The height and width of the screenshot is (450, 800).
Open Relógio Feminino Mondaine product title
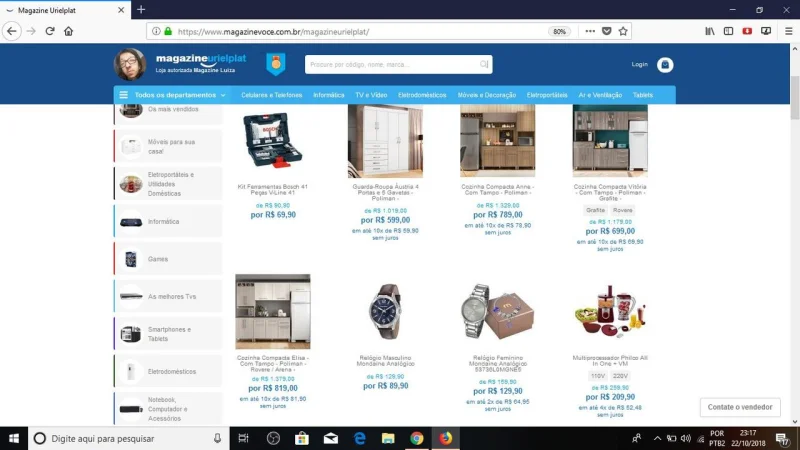click(497, 363)
